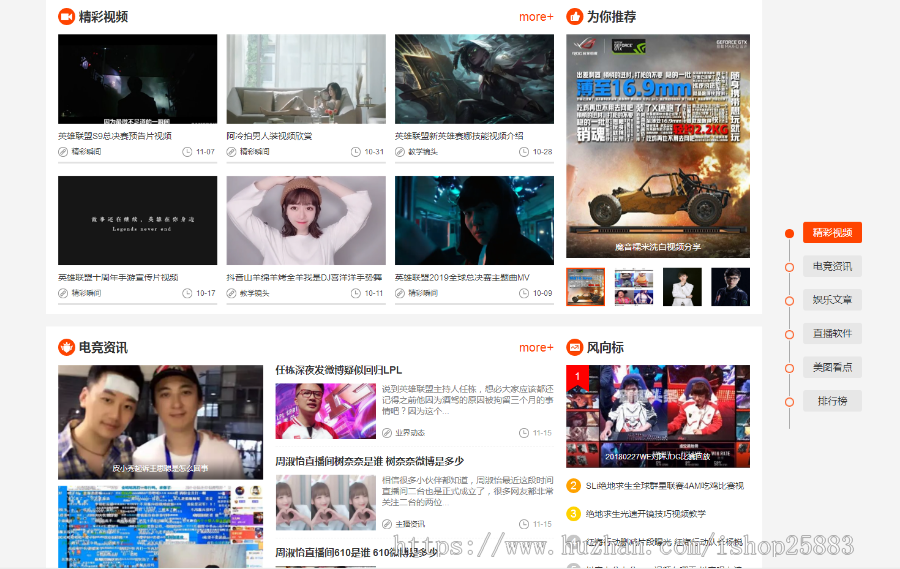Click 精彩瞬间 tag under S9 video
Viewport: 900px width, 569px height.
[86, 152]
